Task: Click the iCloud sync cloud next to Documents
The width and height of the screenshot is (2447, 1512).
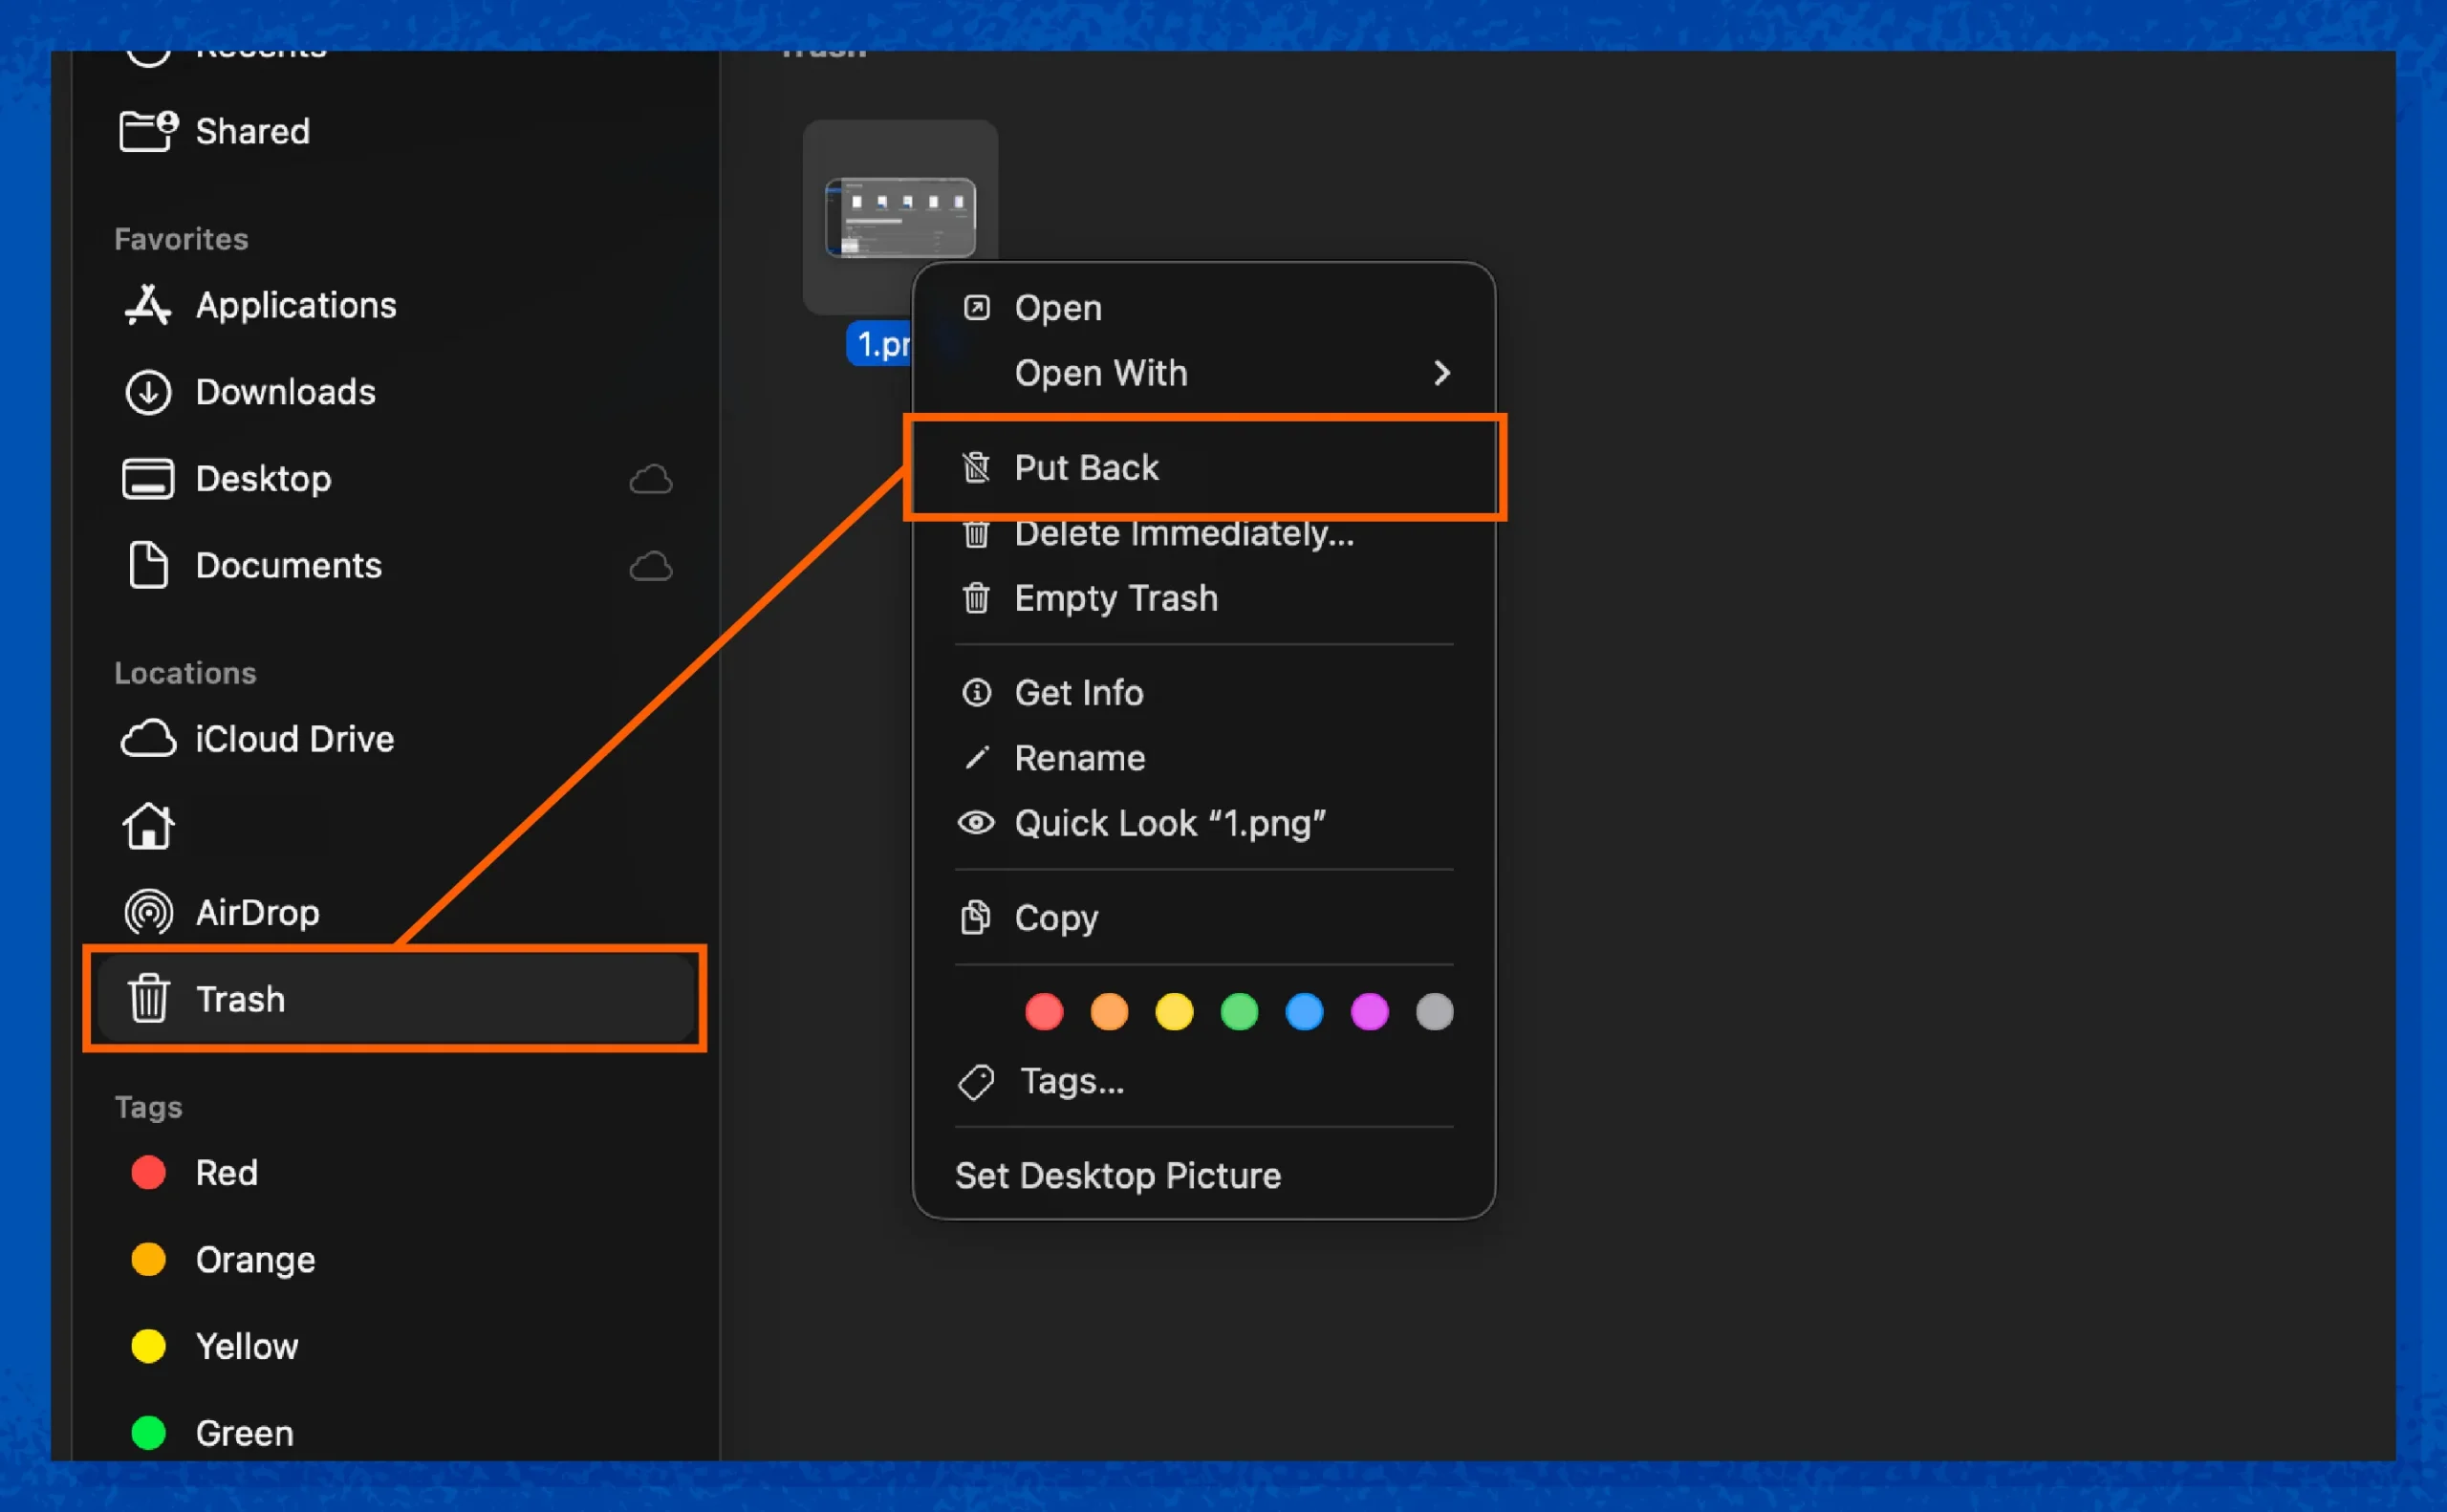Action: click(651, 566)
